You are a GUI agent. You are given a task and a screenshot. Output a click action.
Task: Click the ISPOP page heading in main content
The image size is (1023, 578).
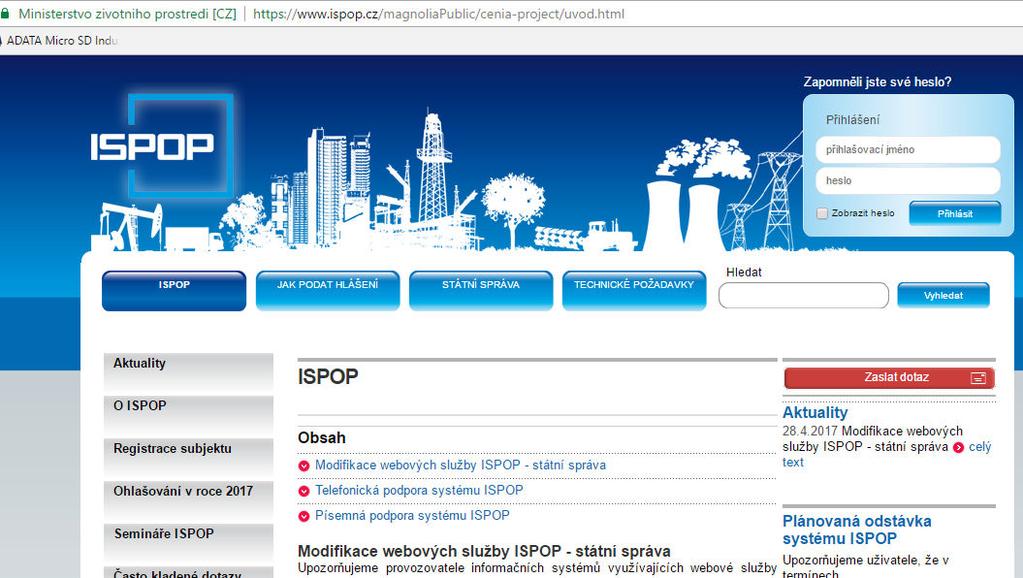point(328,377)
